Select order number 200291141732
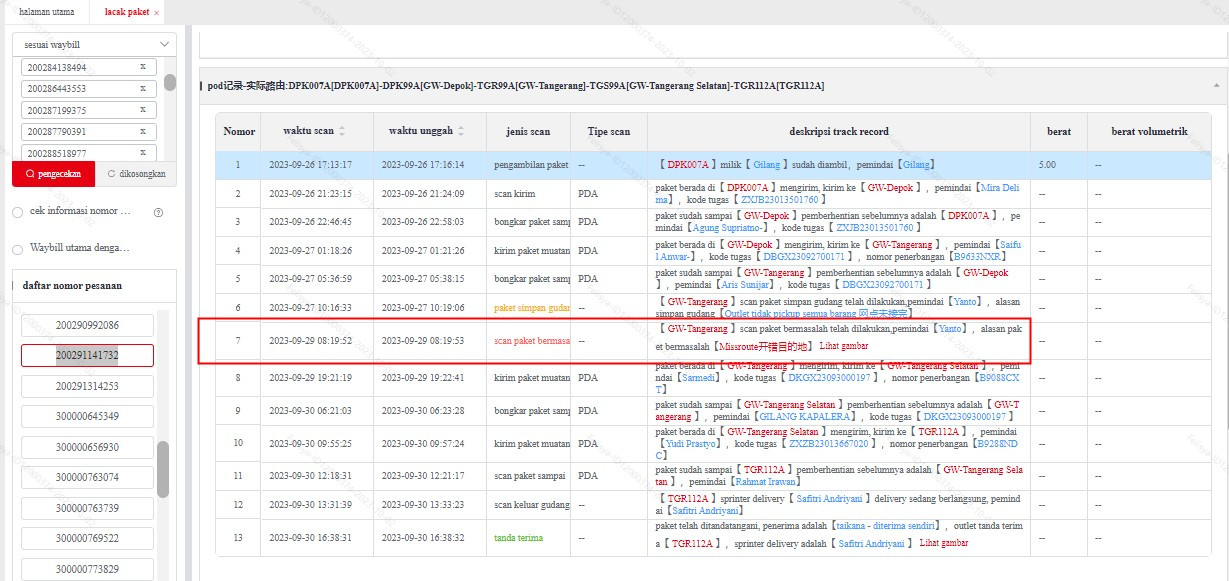Screen dimensions: 1229x581 click(87, 355)
